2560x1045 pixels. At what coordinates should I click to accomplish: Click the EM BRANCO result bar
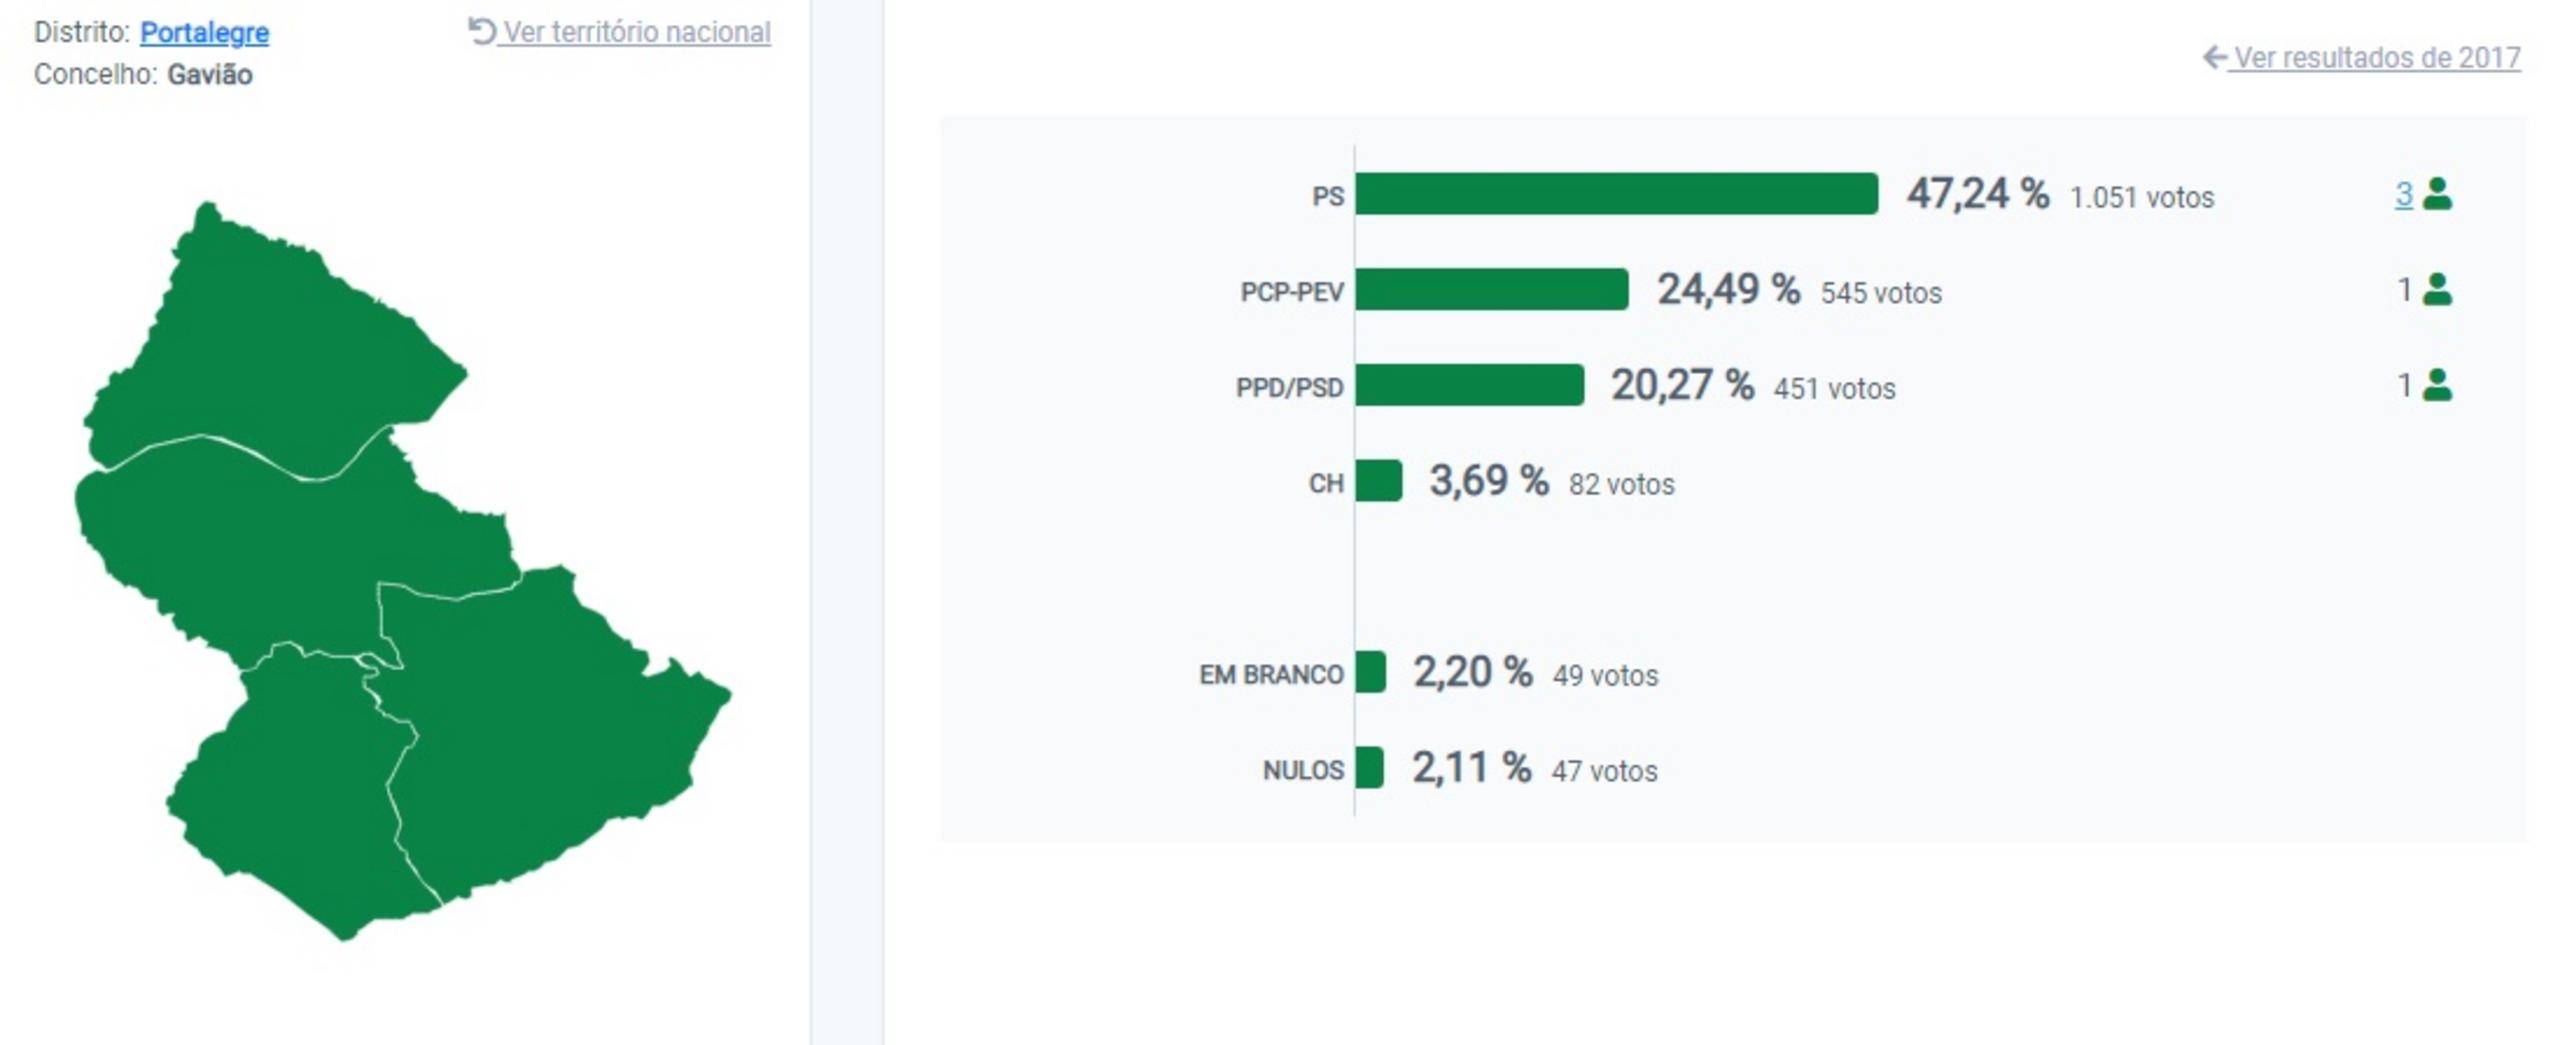pos(1370,672)
